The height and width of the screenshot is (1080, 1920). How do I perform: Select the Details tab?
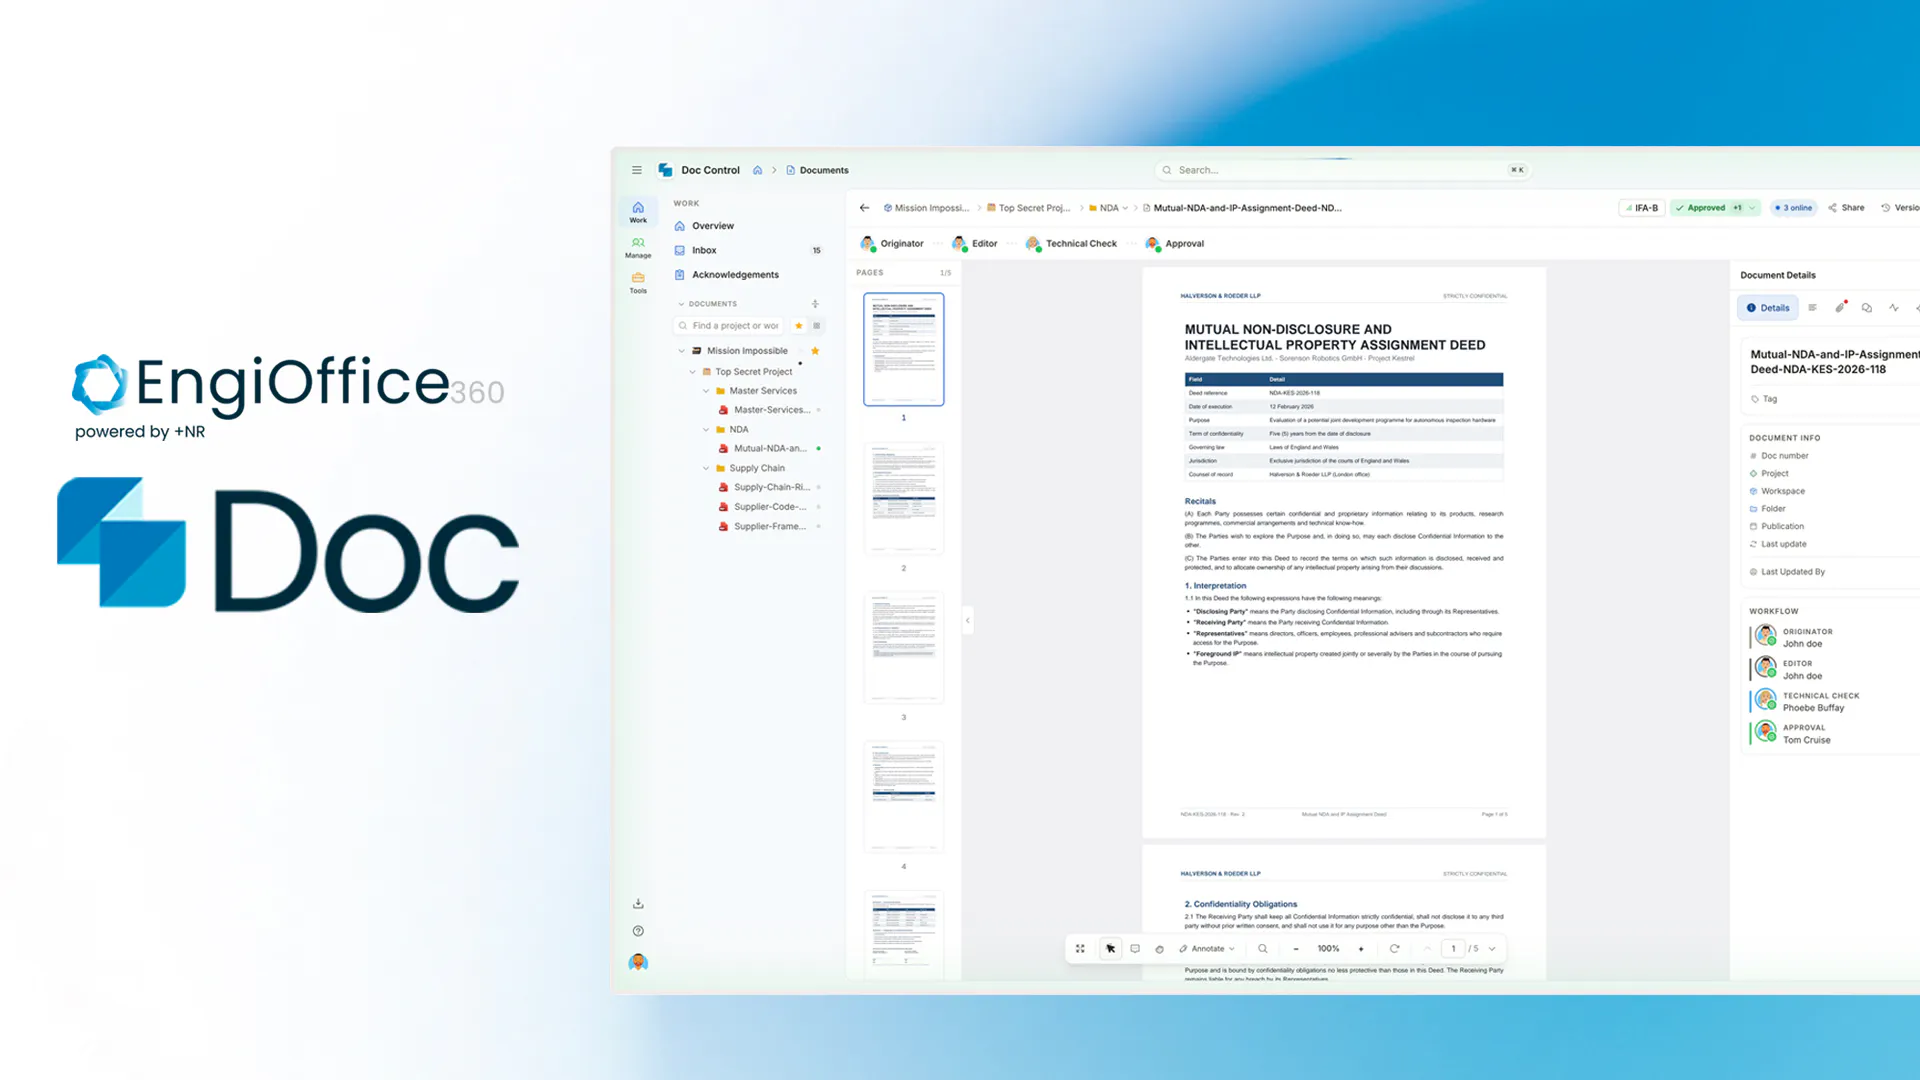pyautogui.click(x=1768, y=308)
